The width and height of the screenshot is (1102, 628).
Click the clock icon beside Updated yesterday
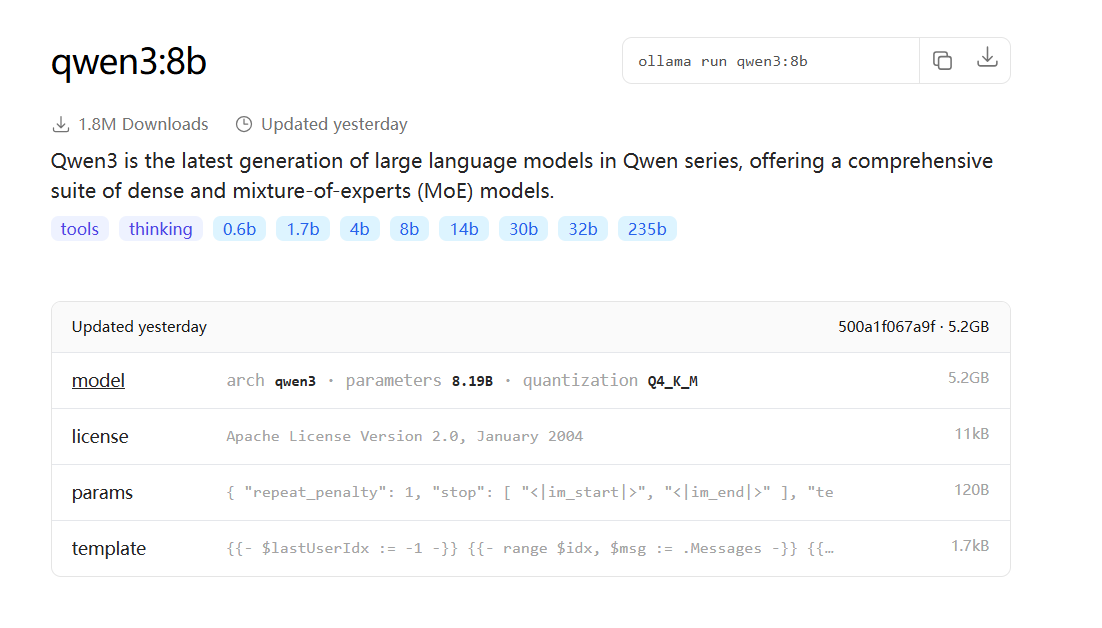tap(244, 124)
